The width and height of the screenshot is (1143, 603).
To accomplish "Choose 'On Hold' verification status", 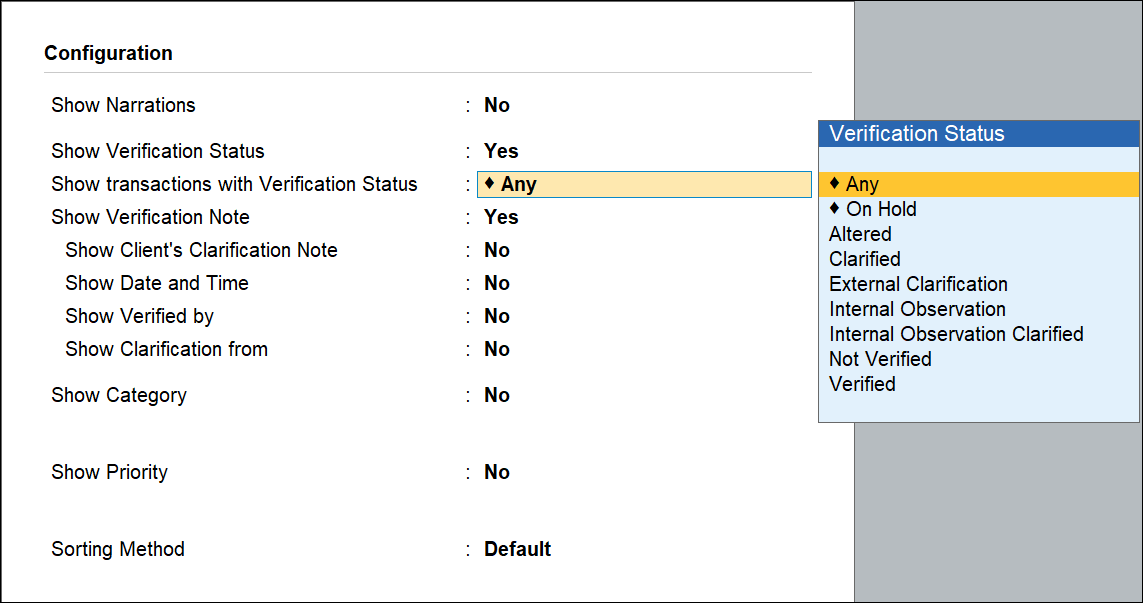I will point(880,209).
